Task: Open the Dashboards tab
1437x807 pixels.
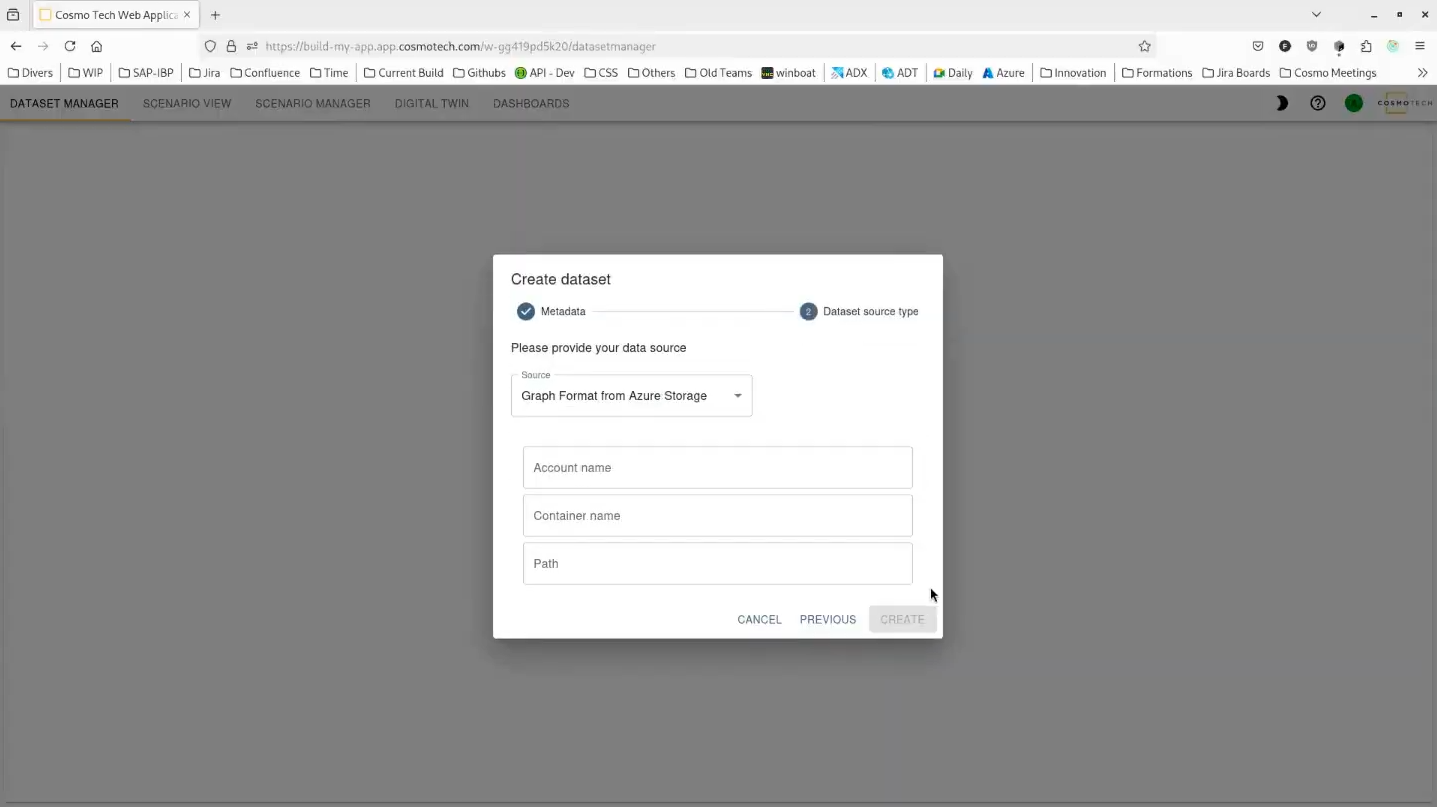Action: point(530,103)
